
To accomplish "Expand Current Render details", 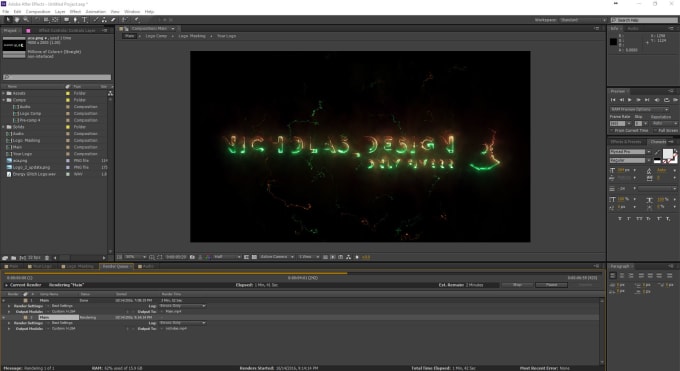I will (x=6, y=285).
